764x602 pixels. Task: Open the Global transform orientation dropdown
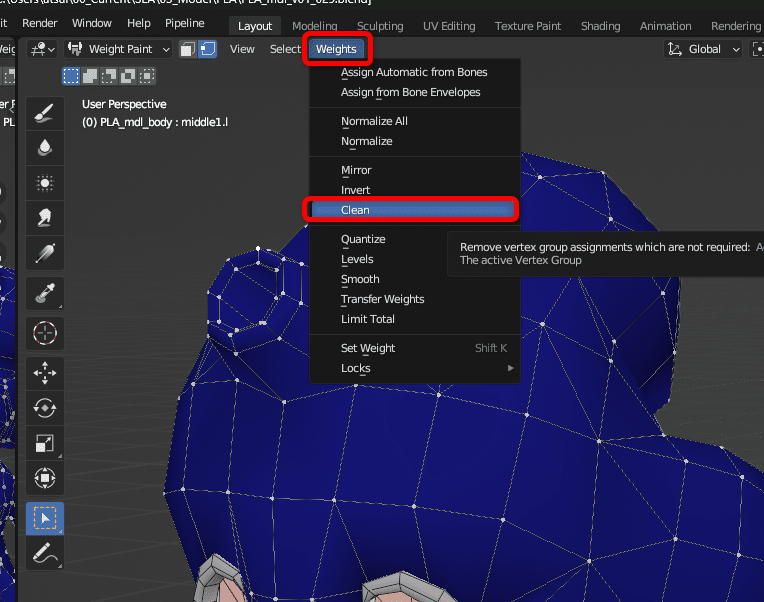704,49
